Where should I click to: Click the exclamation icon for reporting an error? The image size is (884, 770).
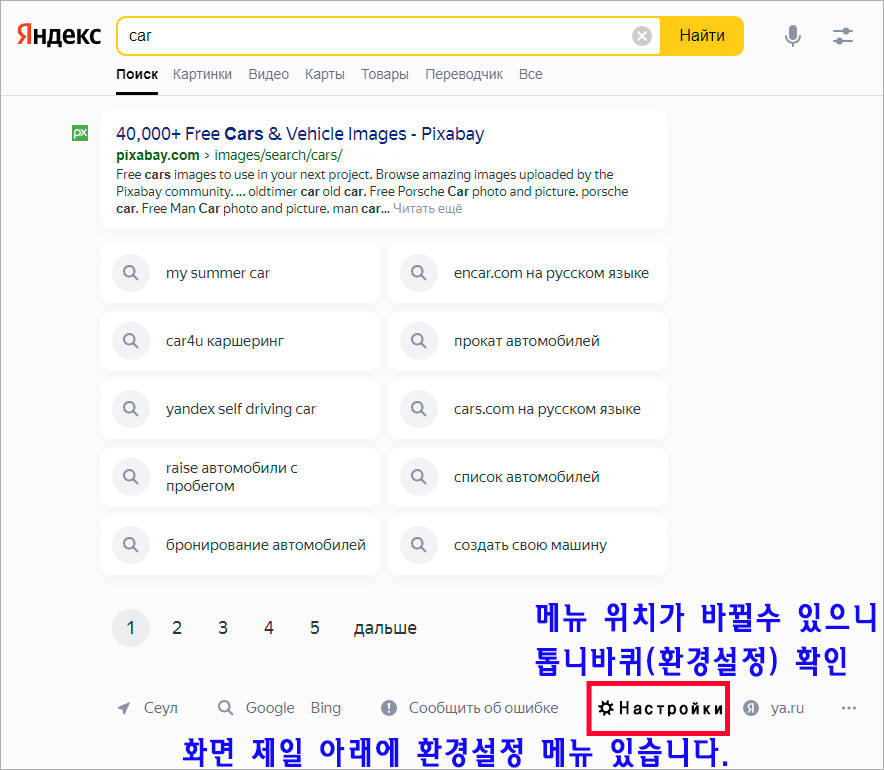tap(389, 708)
